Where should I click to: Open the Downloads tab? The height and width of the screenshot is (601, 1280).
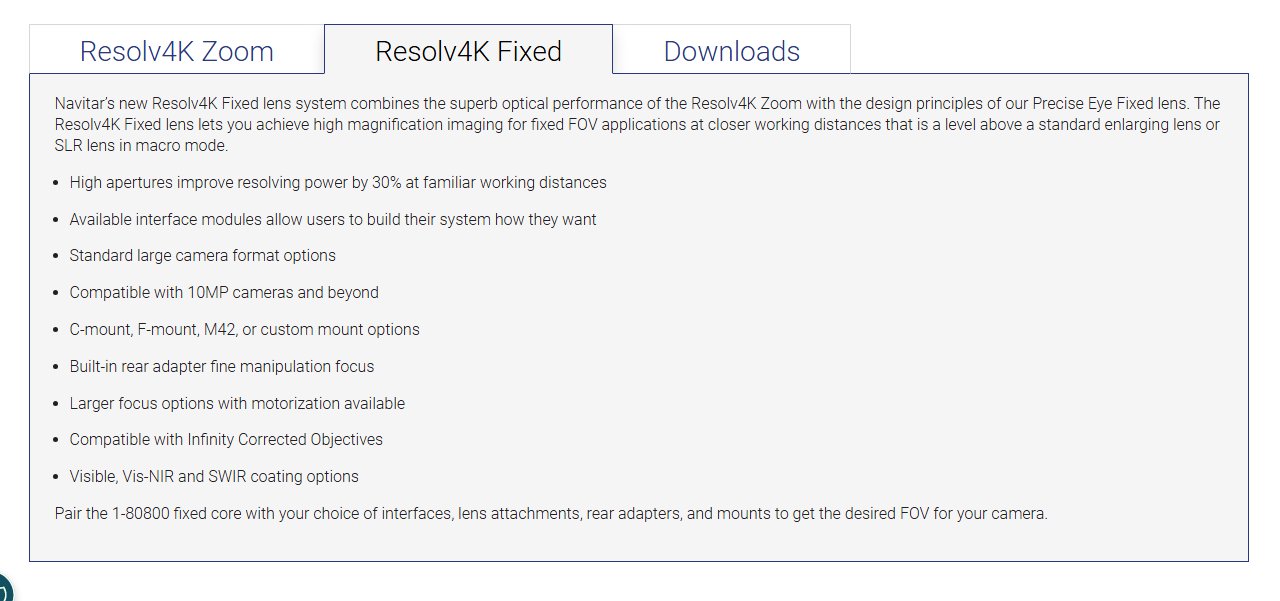[732, 51]
